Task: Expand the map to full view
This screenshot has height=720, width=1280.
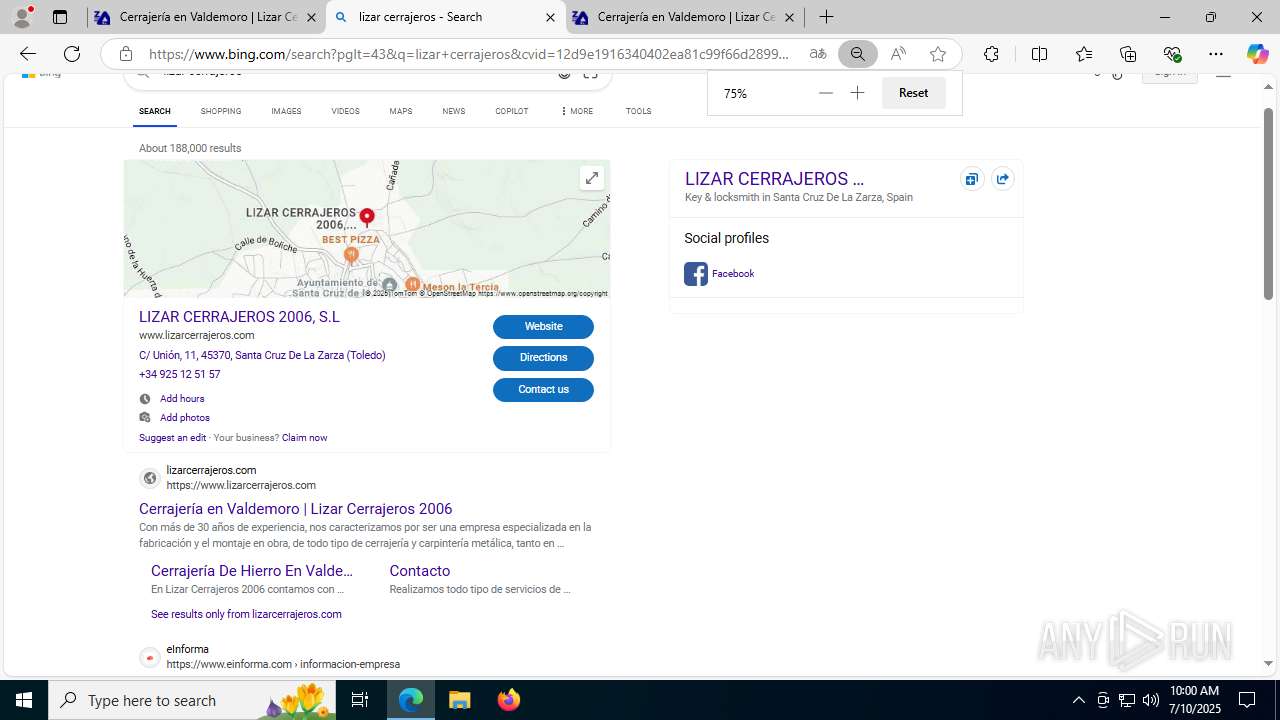Action: tap(592, 178)
